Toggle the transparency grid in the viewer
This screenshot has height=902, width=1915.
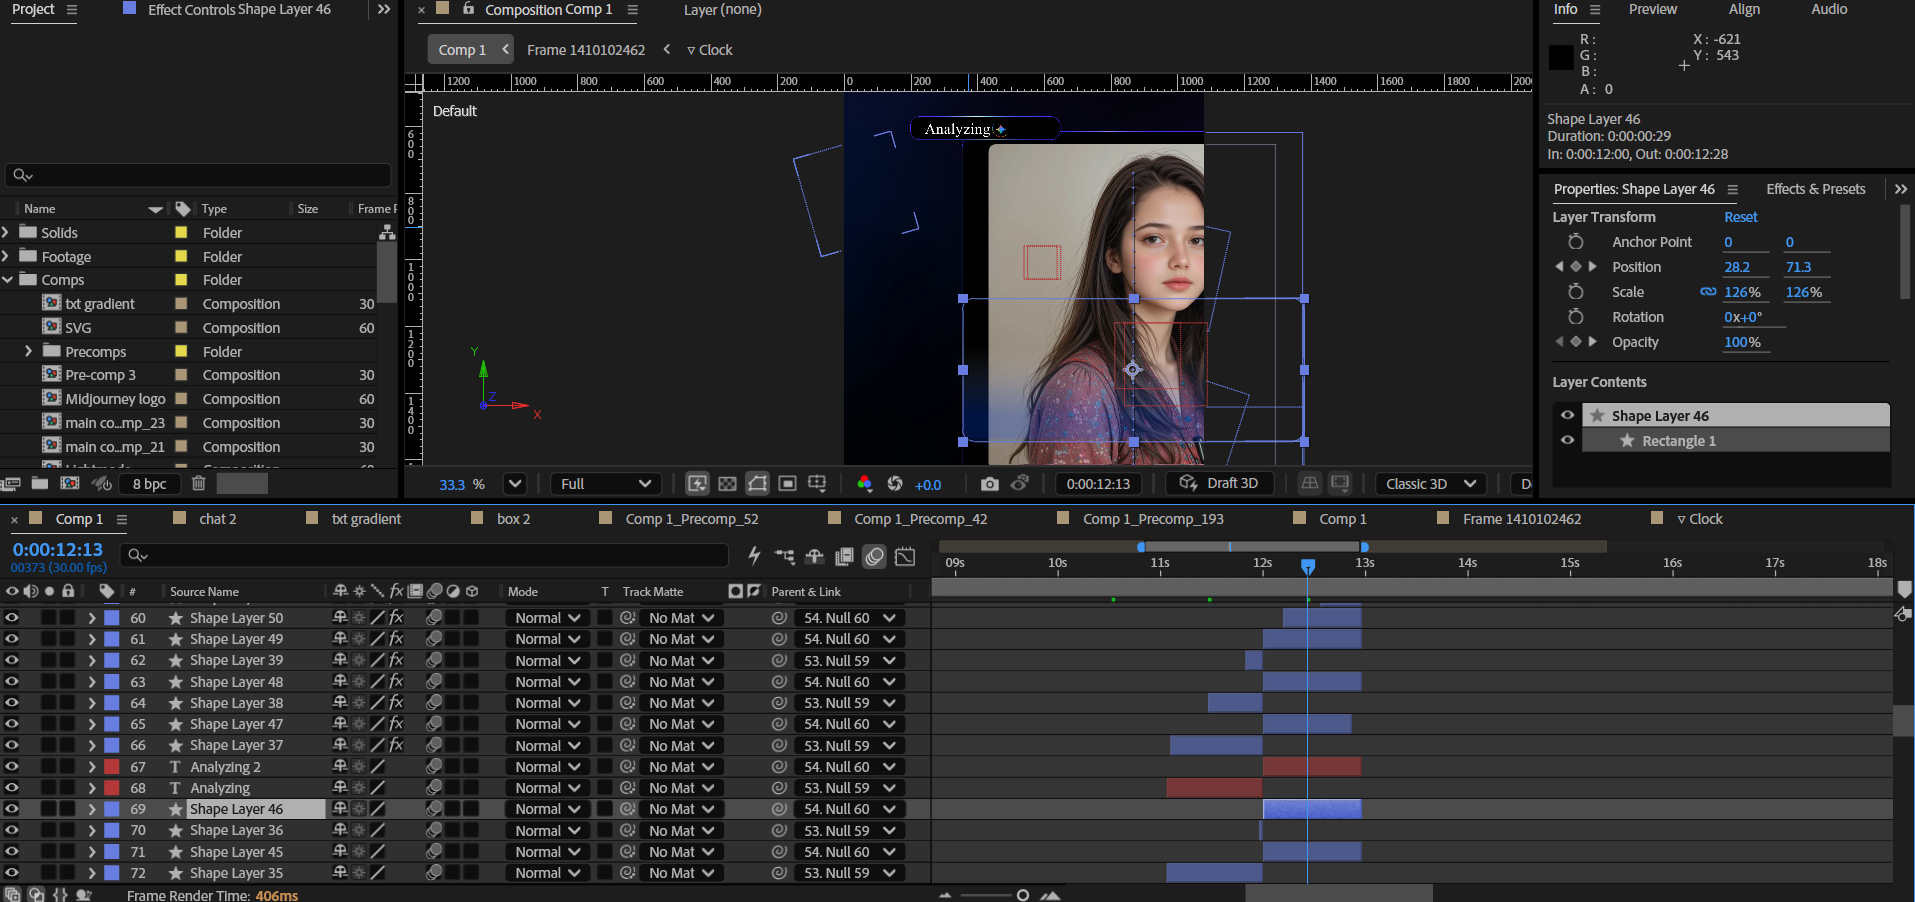point(727,484)
